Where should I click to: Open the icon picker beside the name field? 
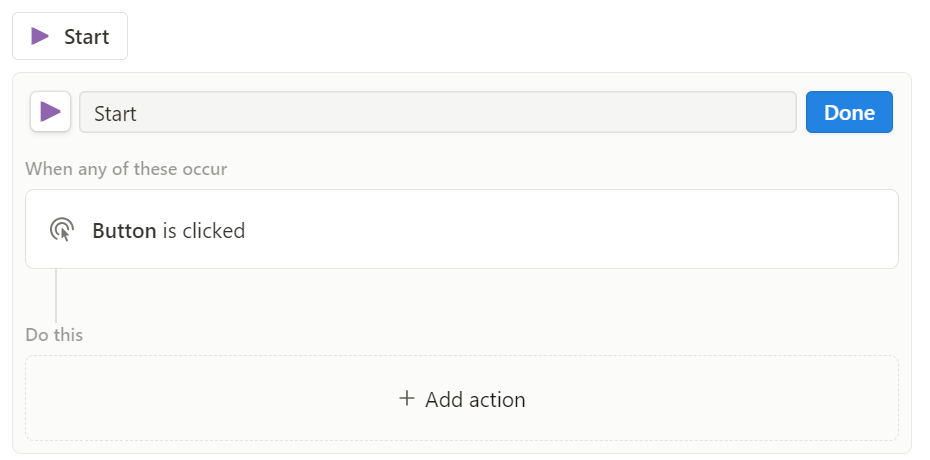50,111
